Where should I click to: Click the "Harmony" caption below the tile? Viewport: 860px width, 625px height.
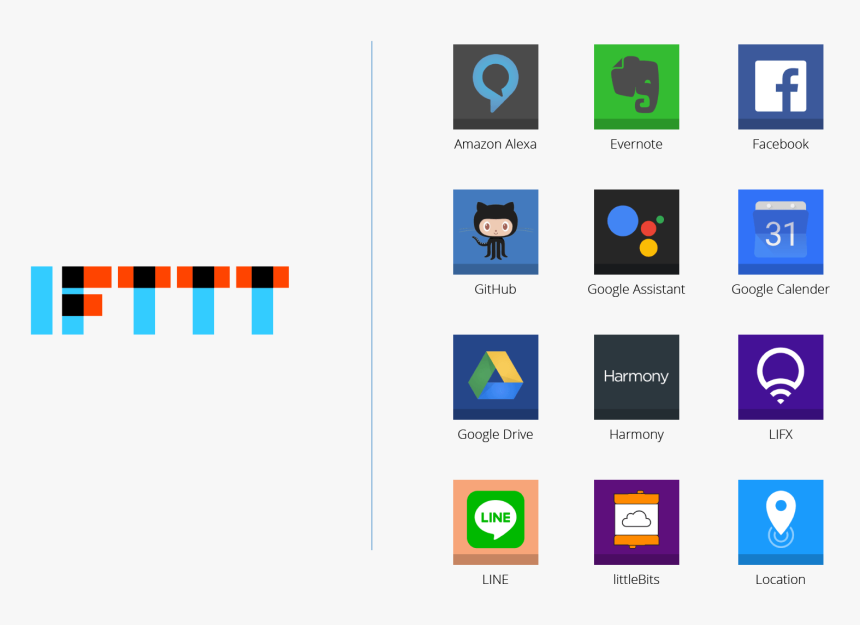point(636,435)
